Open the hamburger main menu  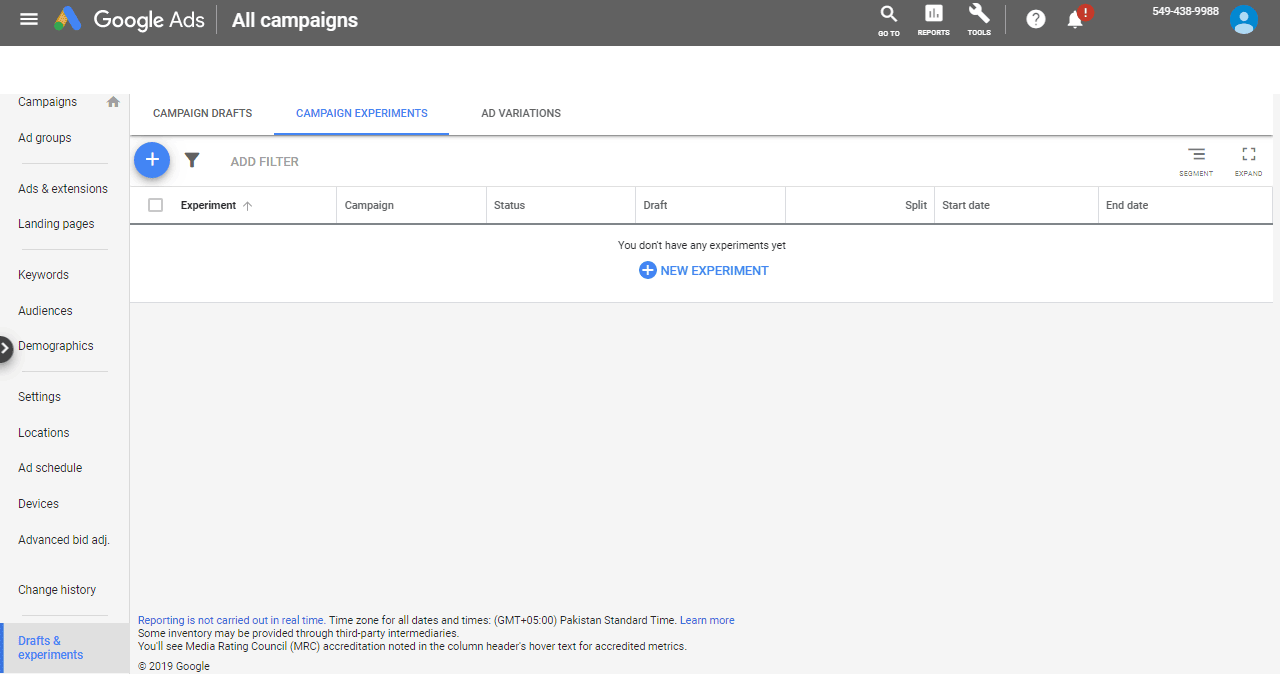29,19
